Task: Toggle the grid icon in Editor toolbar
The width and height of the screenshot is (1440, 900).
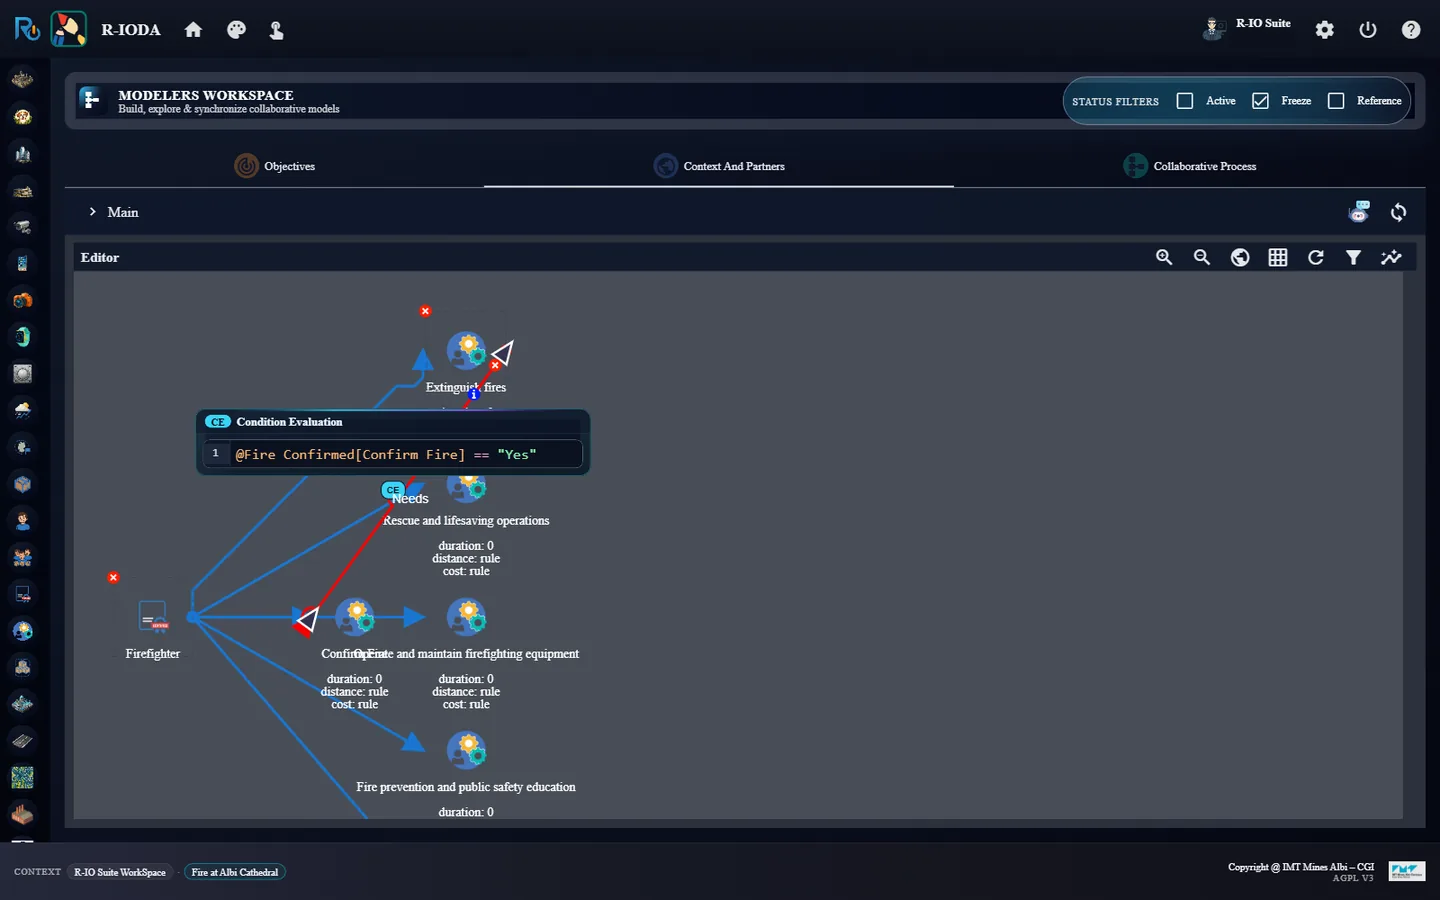Action: 1278,257
